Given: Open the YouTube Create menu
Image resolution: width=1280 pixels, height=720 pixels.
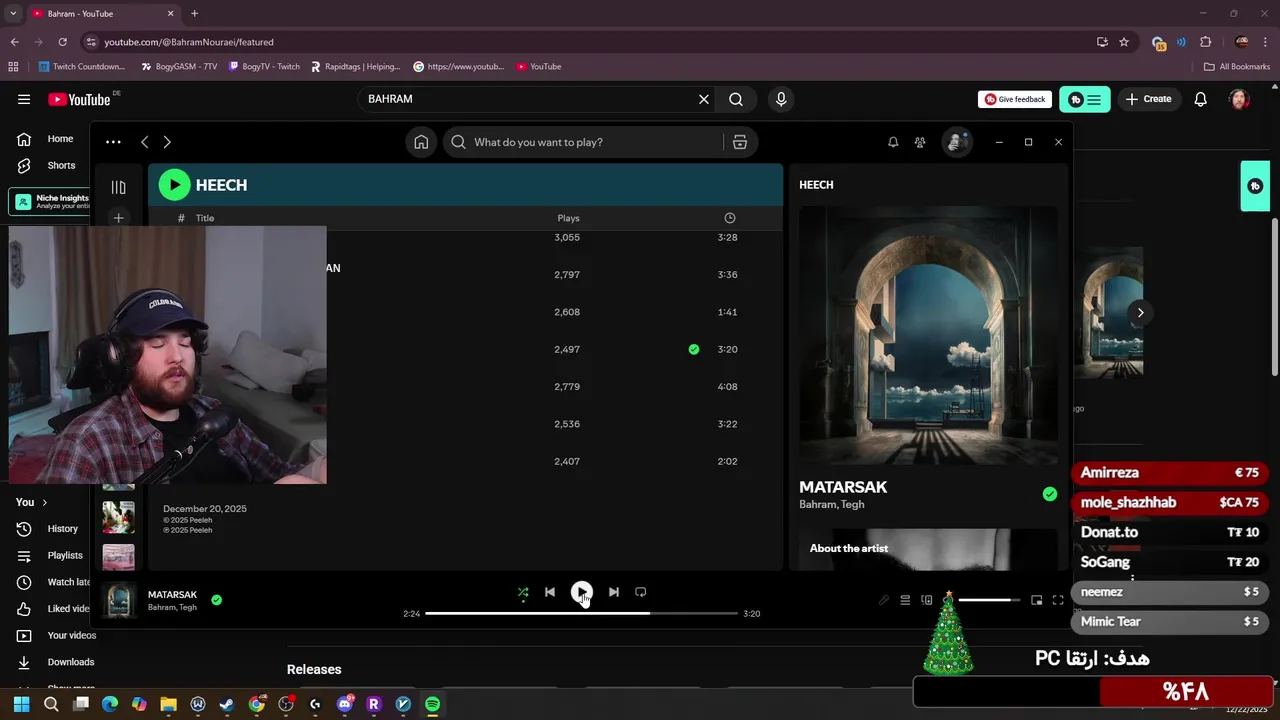Looking at the screenshot, I should point(1148,99).
